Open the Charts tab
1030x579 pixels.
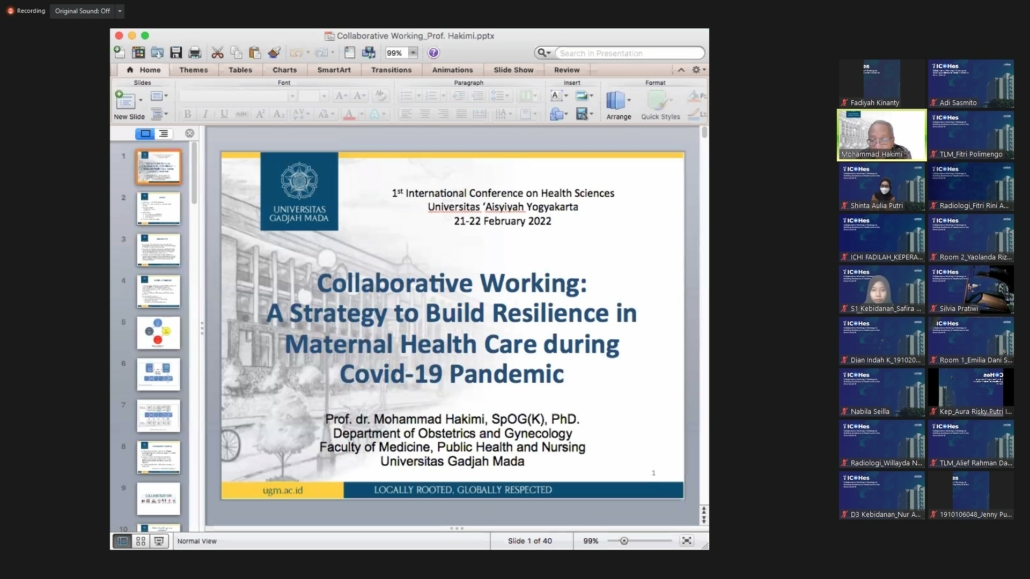coord(284,70)
